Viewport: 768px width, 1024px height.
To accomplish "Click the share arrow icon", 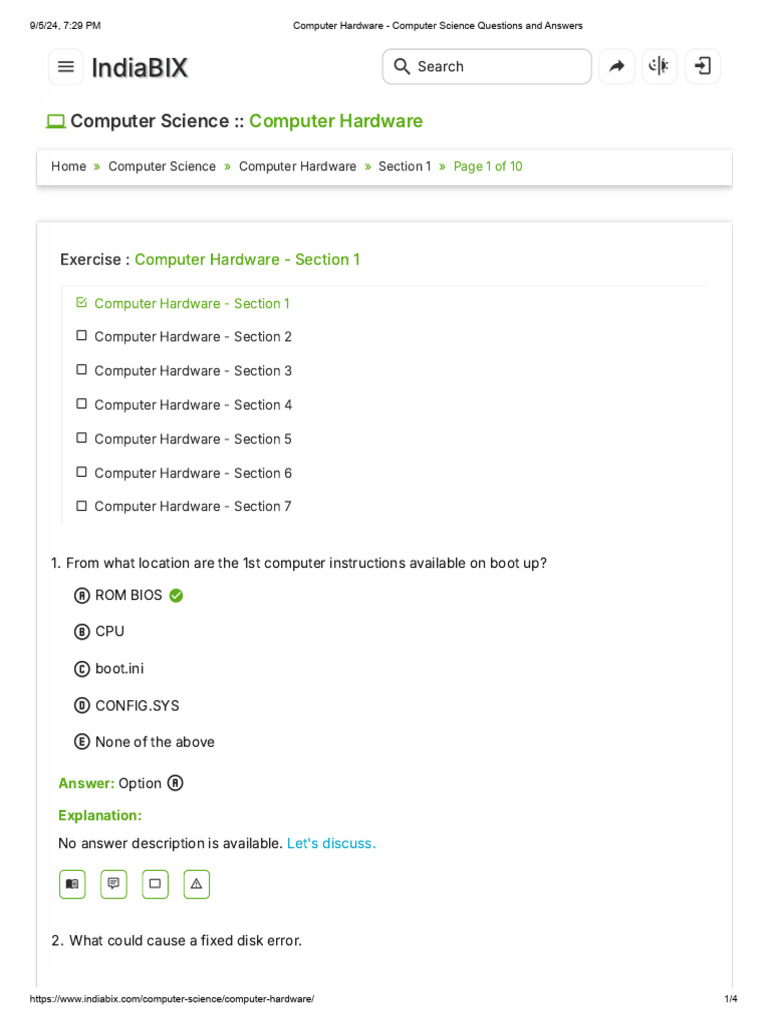I will click(617, 67).
